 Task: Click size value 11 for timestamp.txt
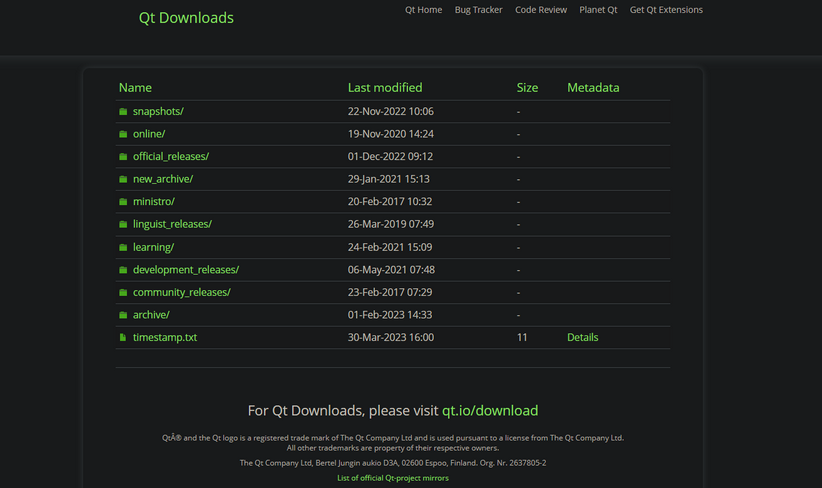[x=522, y=337]
